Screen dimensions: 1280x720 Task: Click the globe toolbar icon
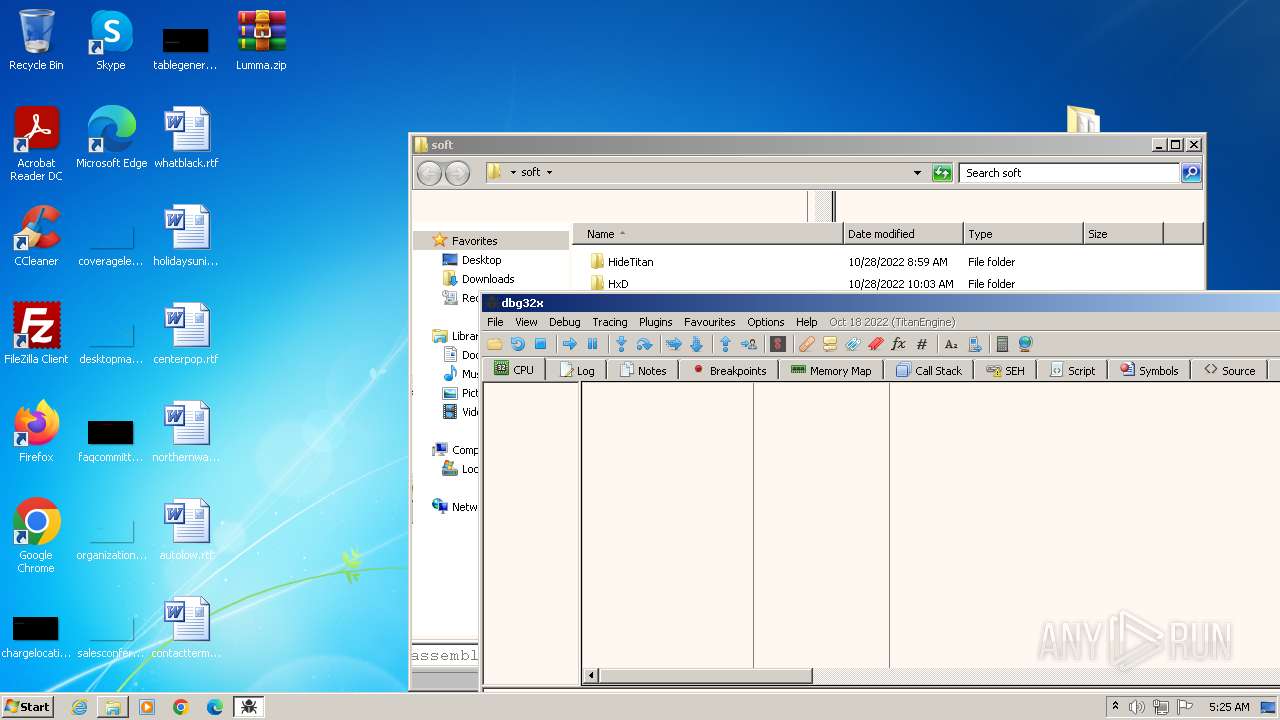1025,344
